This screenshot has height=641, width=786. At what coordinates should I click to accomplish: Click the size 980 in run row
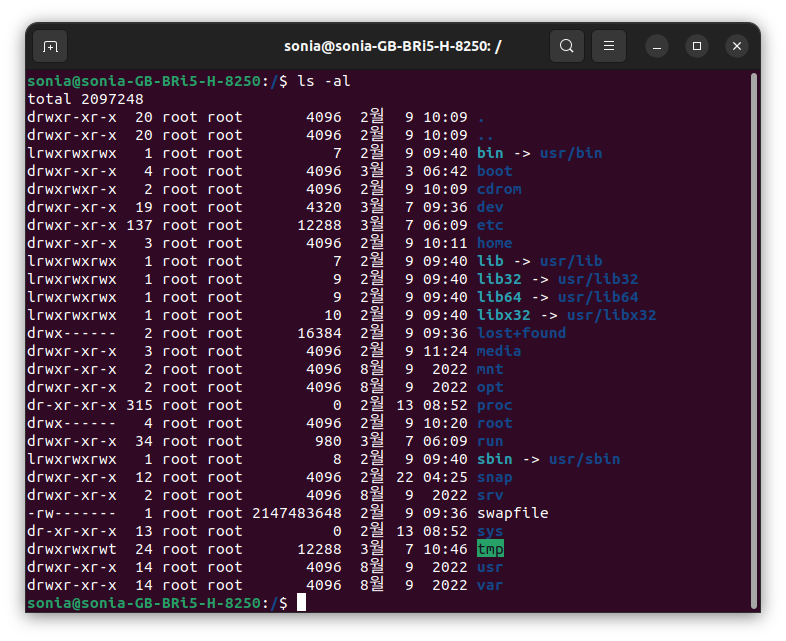(328, 442)
